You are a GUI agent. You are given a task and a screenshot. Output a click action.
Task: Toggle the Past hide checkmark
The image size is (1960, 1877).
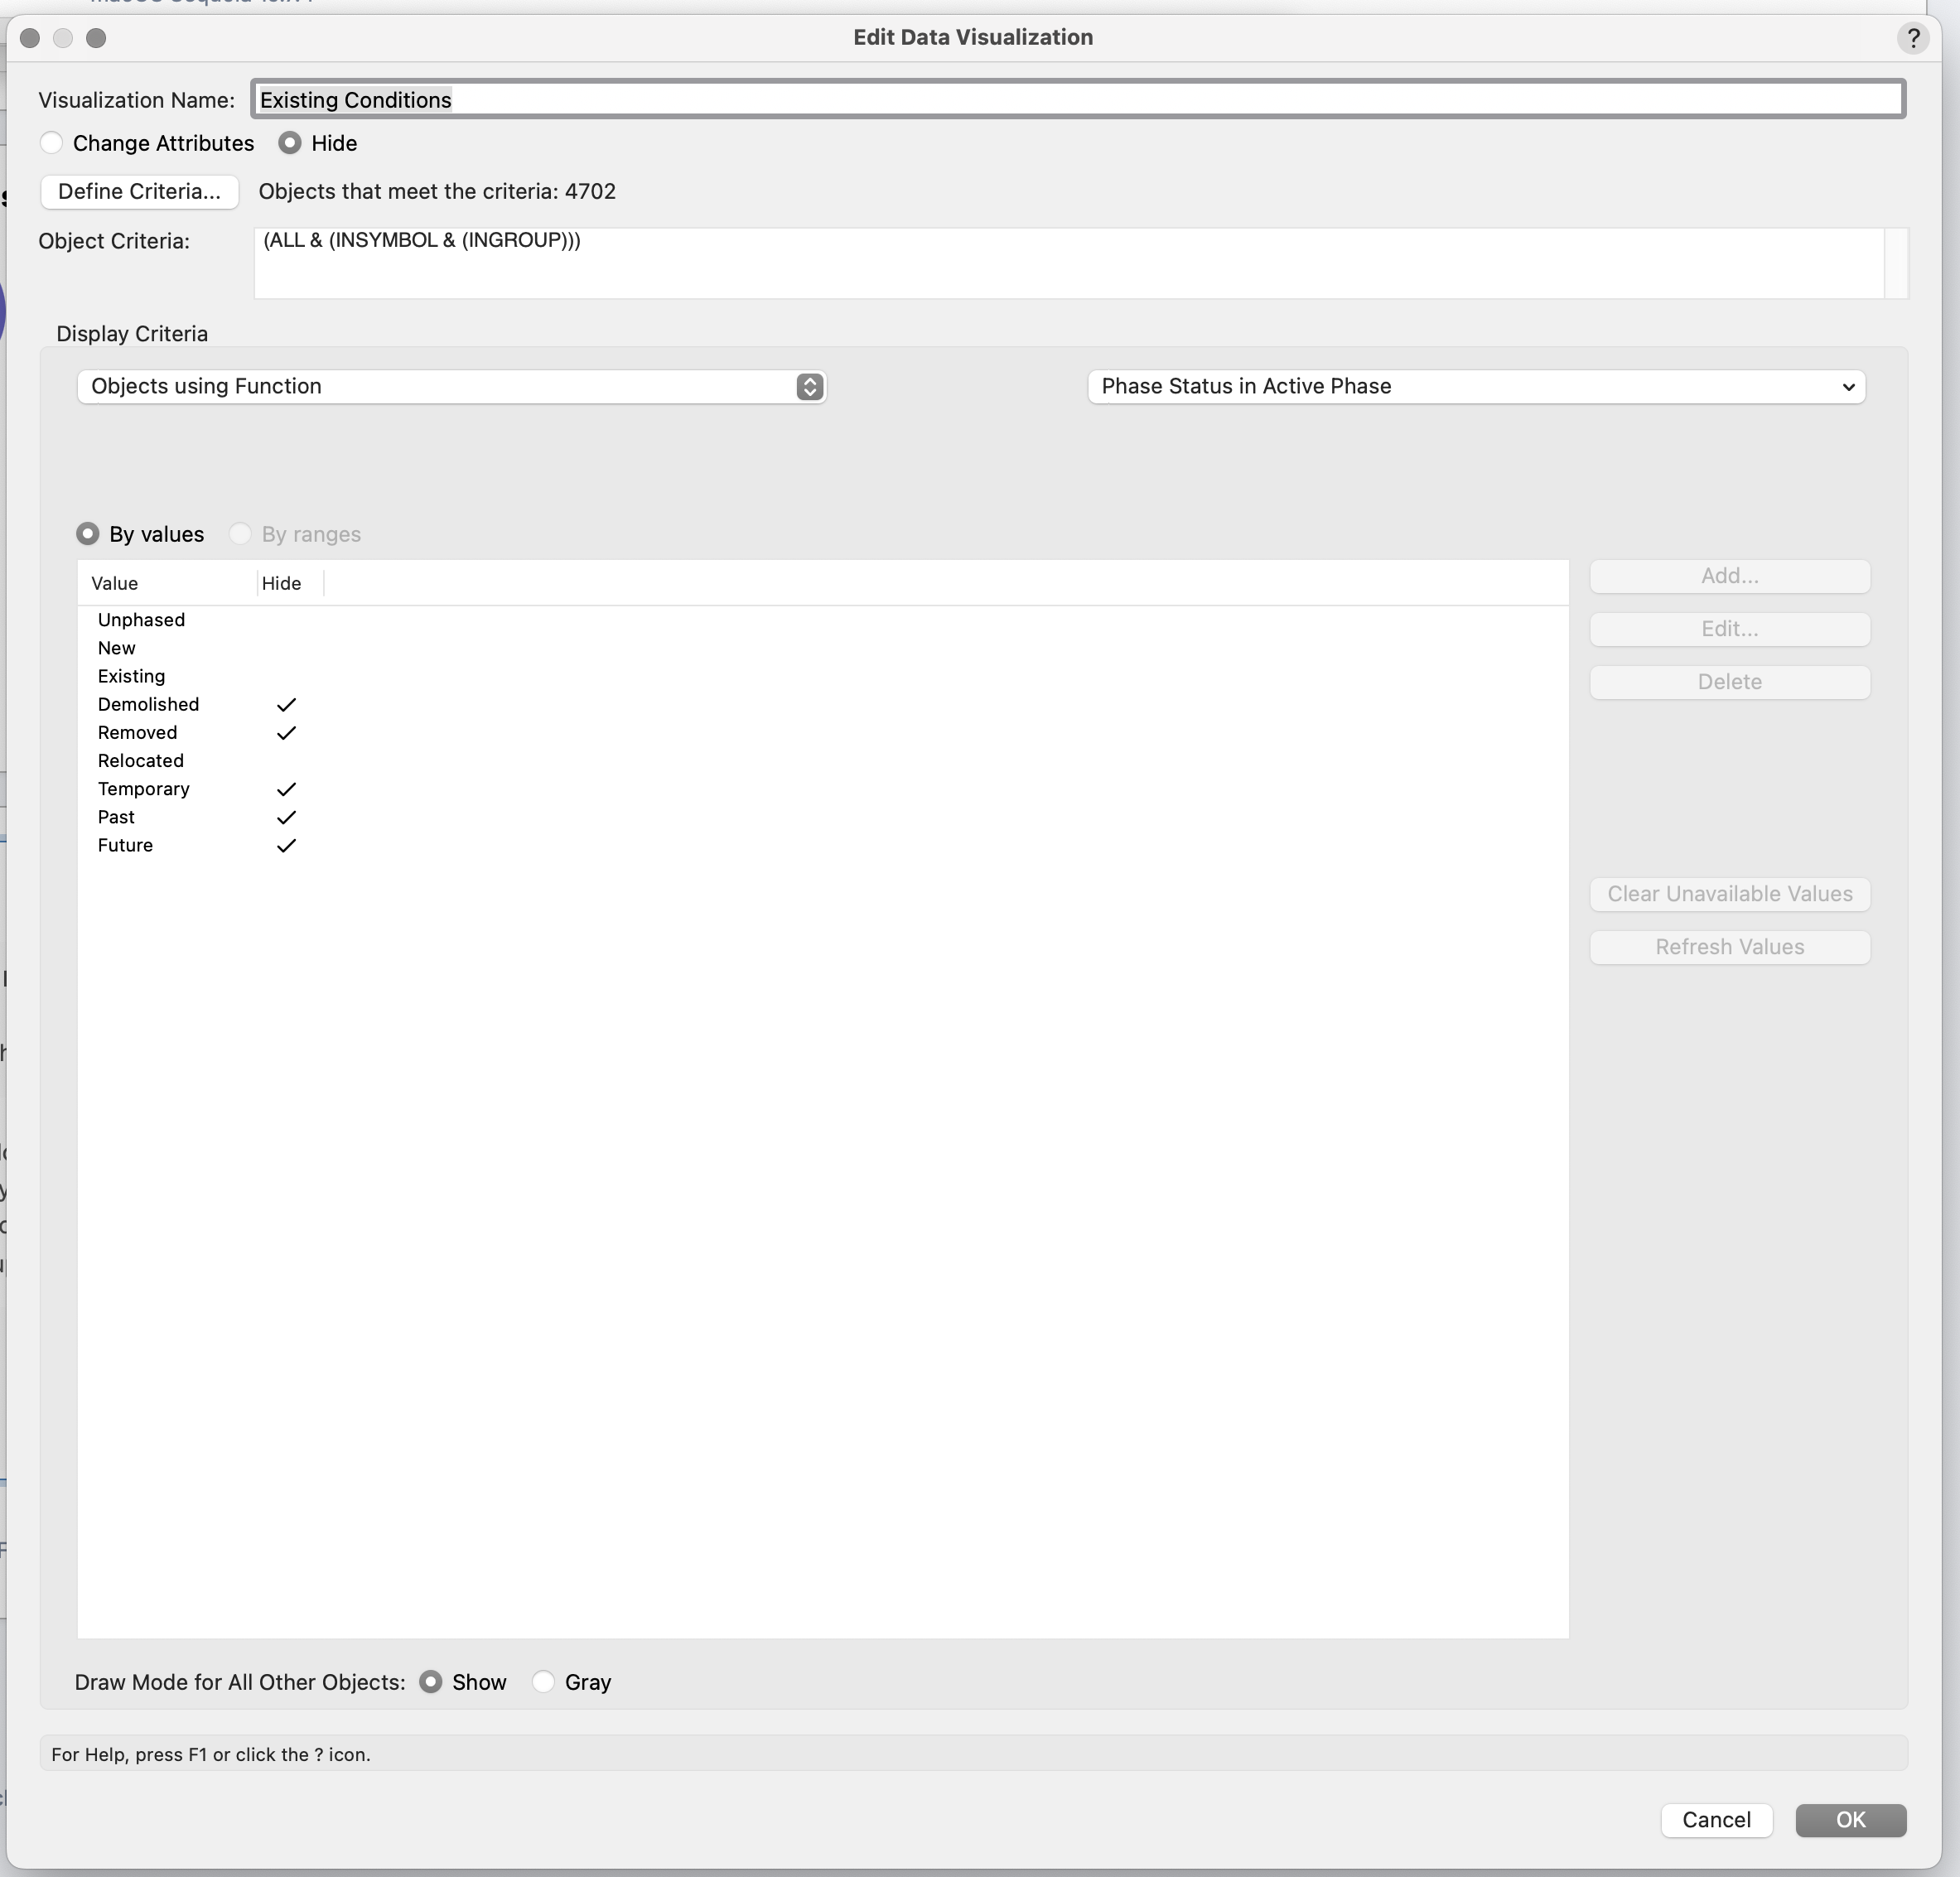pos(286,817)
